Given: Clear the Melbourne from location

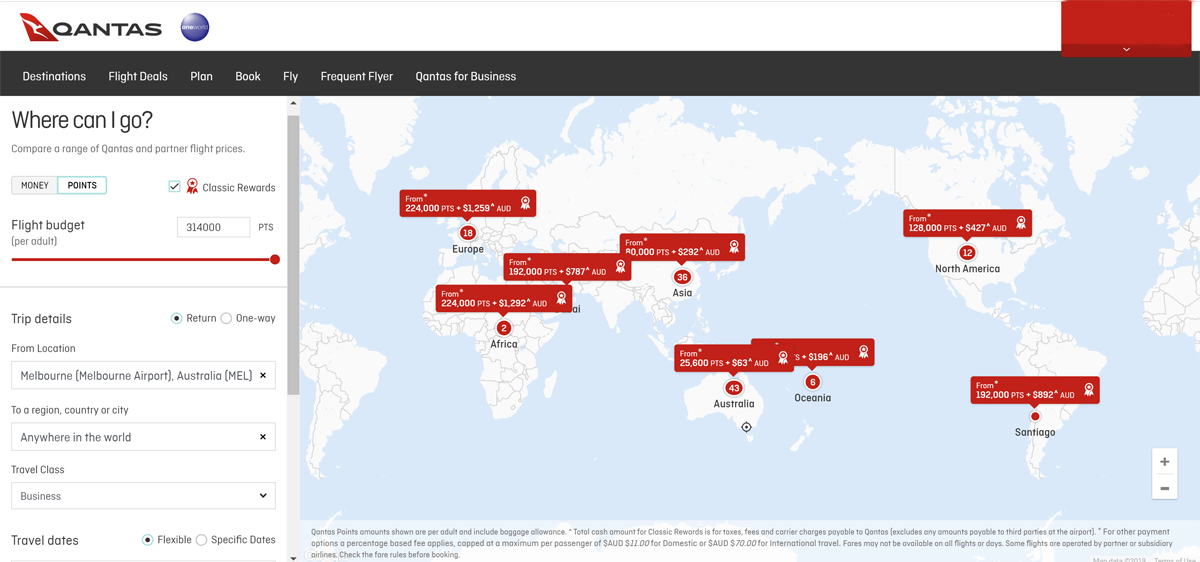Looking at the screenshot, I should click(263, 376).
